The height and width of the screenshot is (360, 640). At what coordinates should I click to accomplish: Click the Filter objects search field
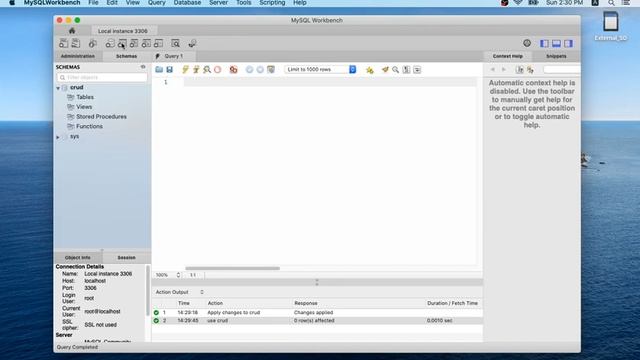tap(102, 77)
